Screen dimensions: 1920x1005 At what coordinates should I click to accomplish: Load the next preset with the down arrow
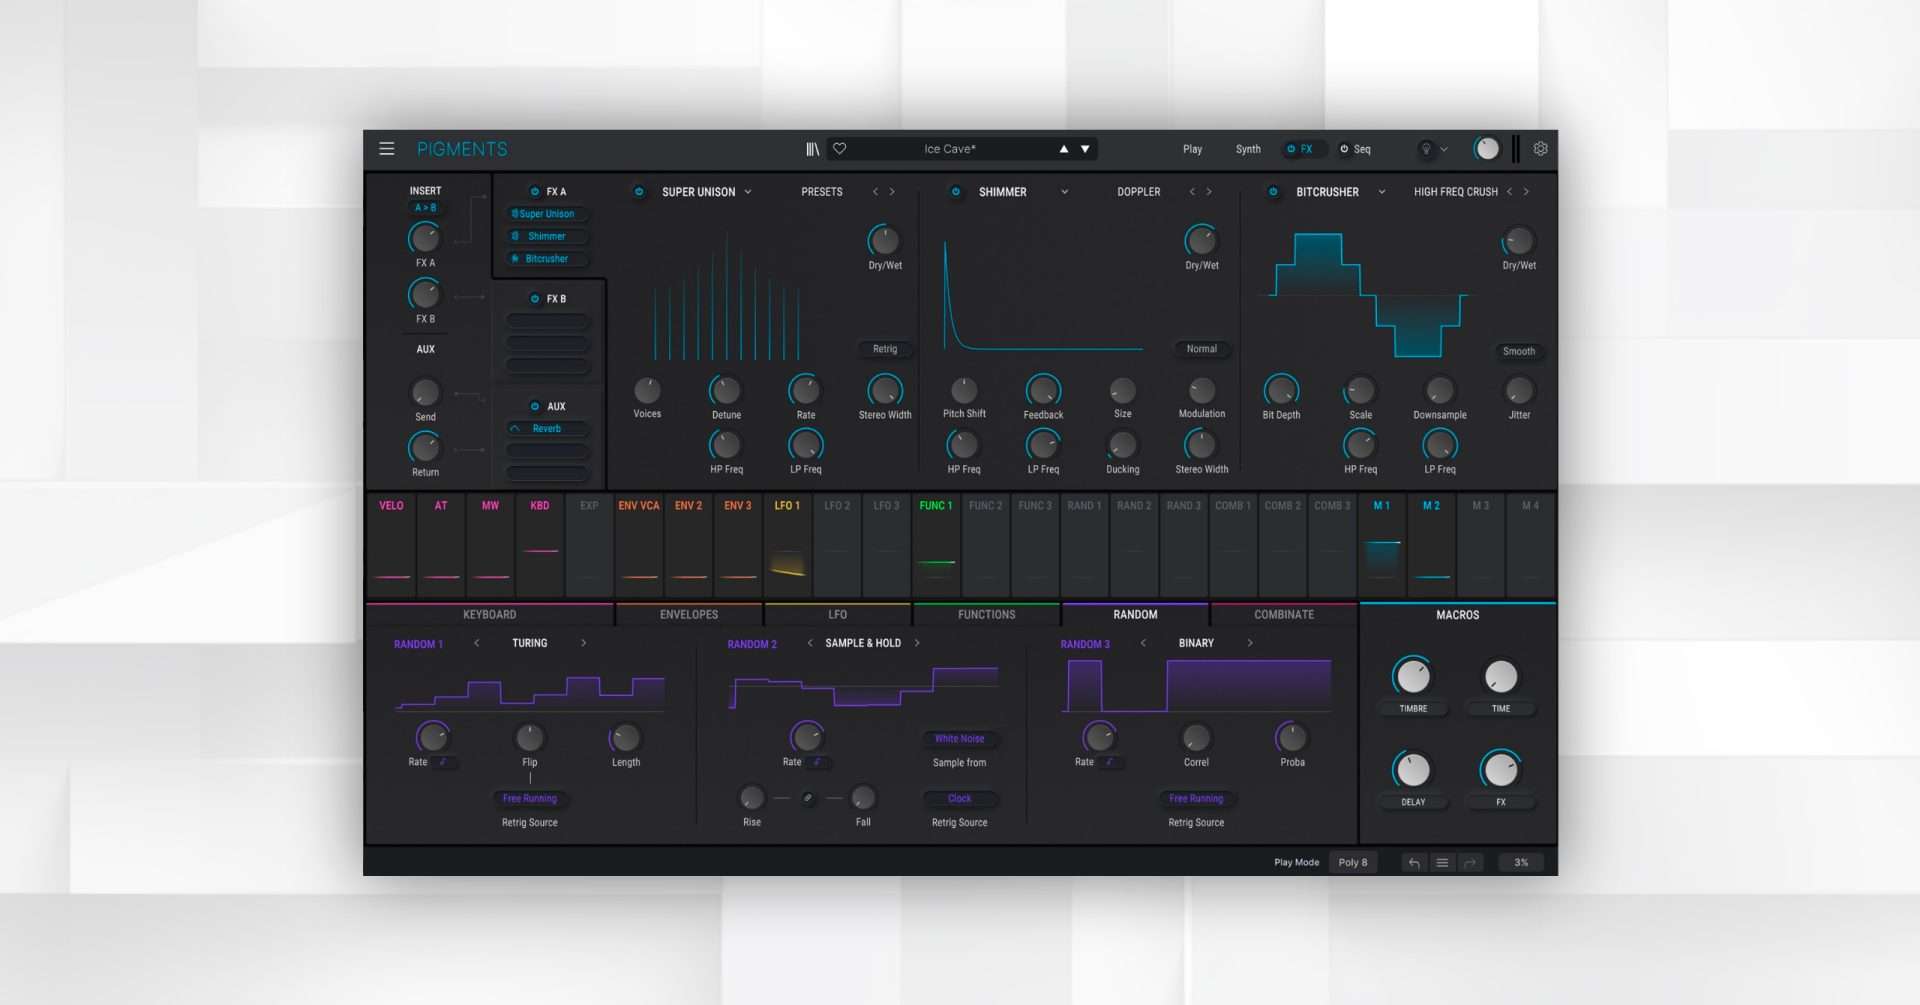[1085, 149]
